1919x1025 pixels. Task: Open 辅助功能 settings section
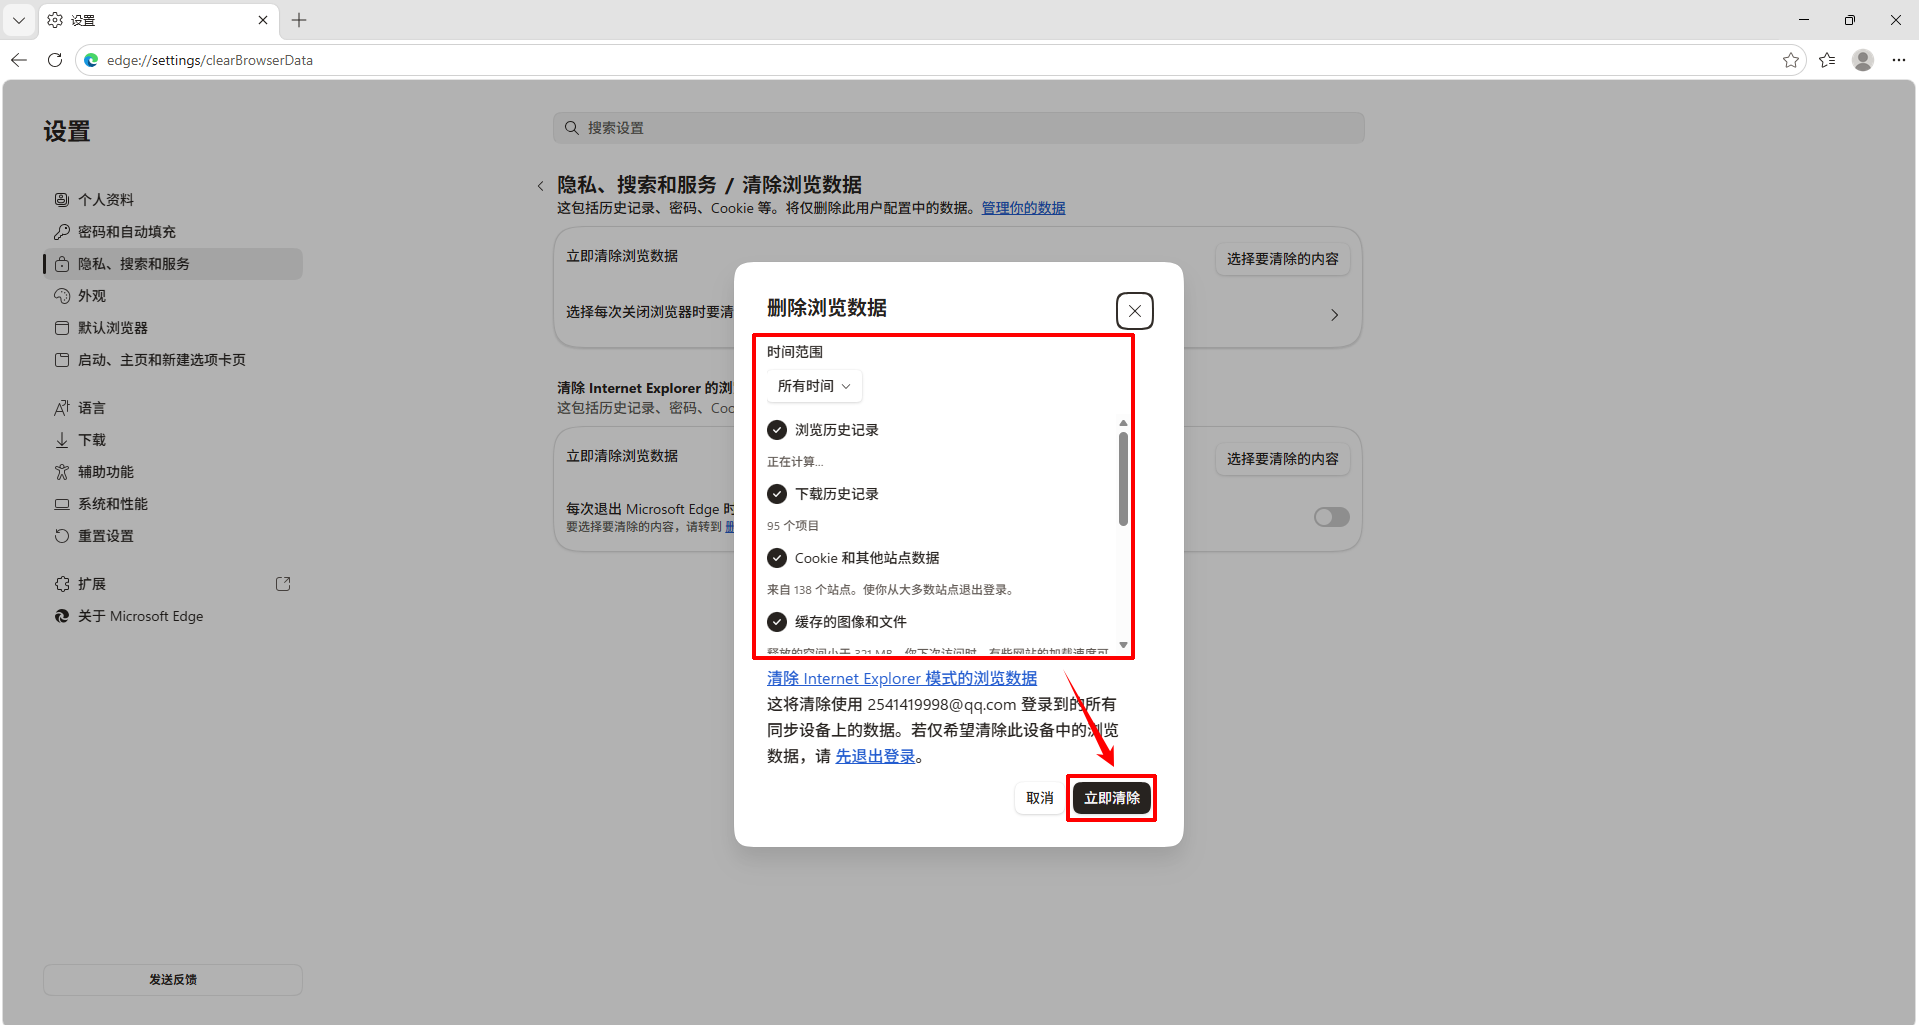coord(172,472)
